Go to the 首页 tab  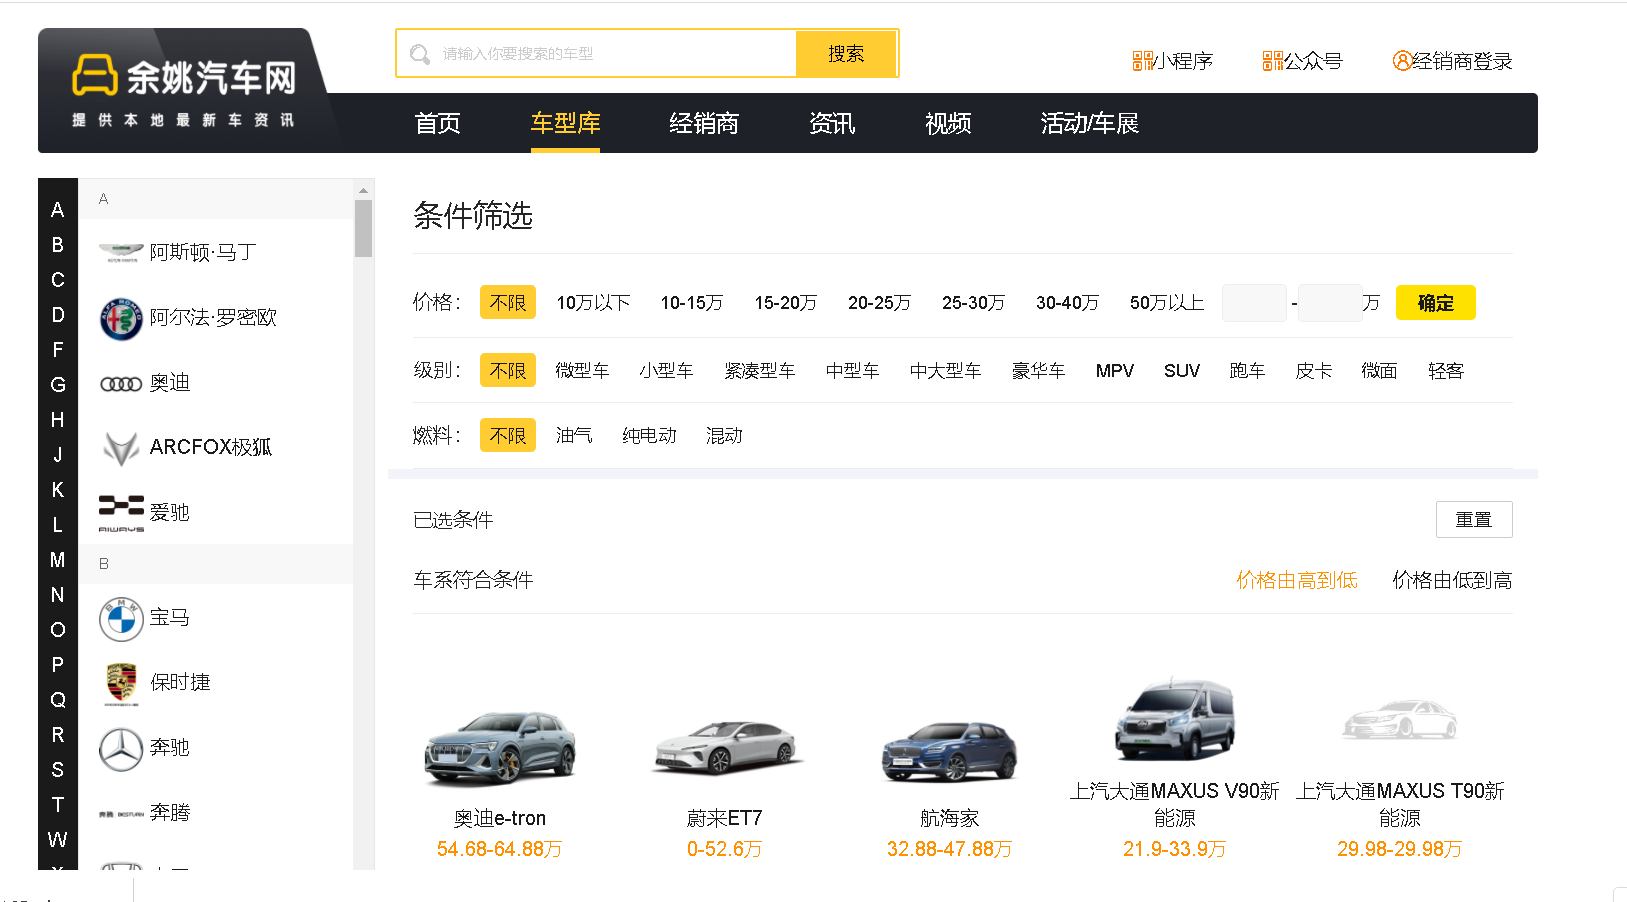[x=438, y=123]
